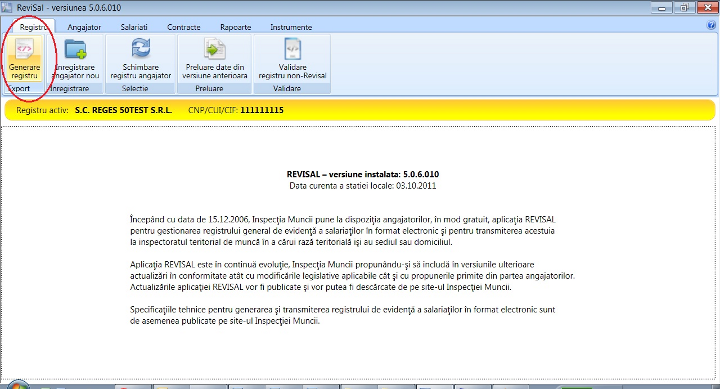The height and width of the screenshot is (389, 720).
Task: Click the REVISAL versiune instalata heading
Action: pyautogui.click(x=363, y=174)
